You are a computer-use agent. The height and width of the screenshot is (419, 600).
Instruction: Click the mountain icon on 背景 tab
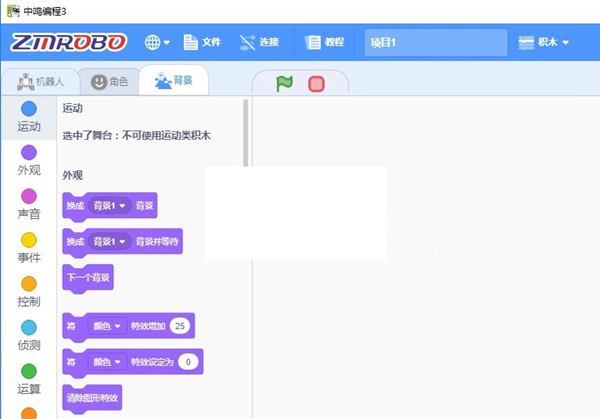(x=163, y=80)
